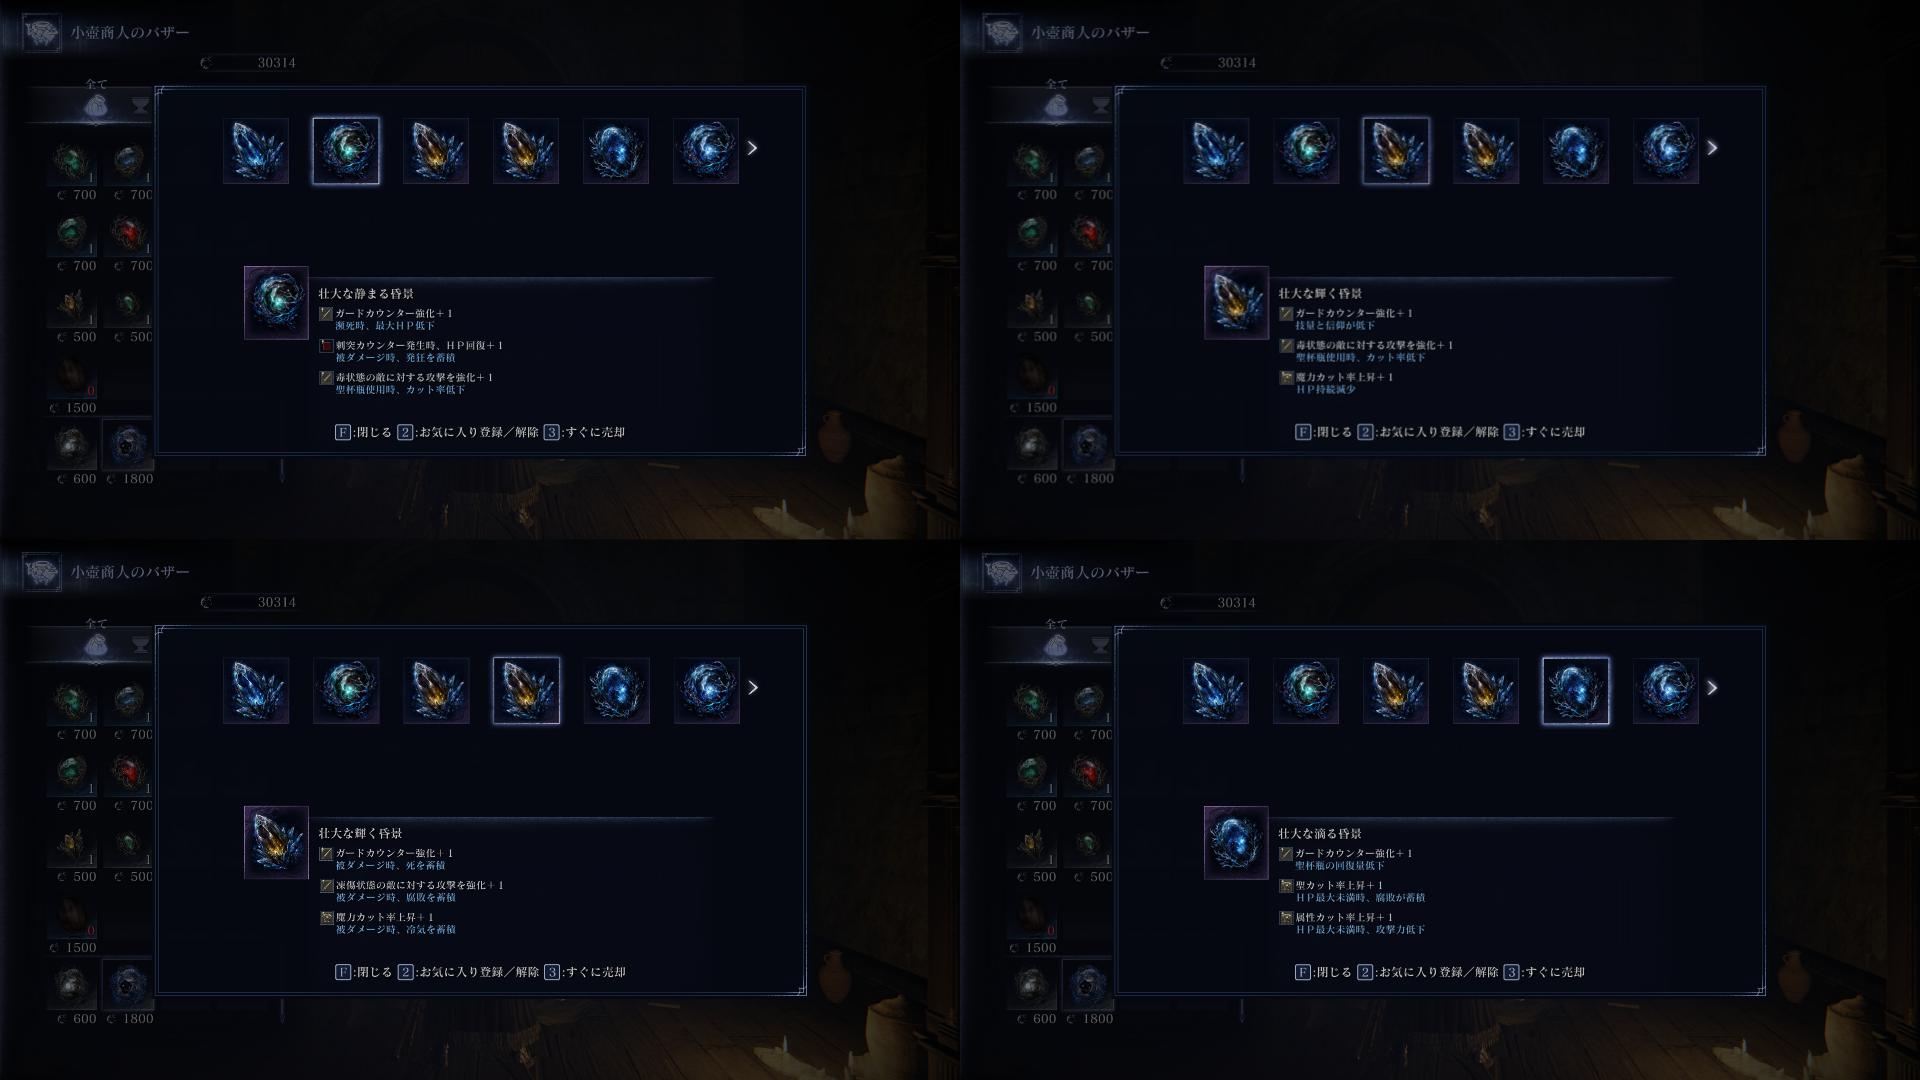
Task: Click the 壮大な滴る昏景 relic name
Action: tap(1320, 834)
